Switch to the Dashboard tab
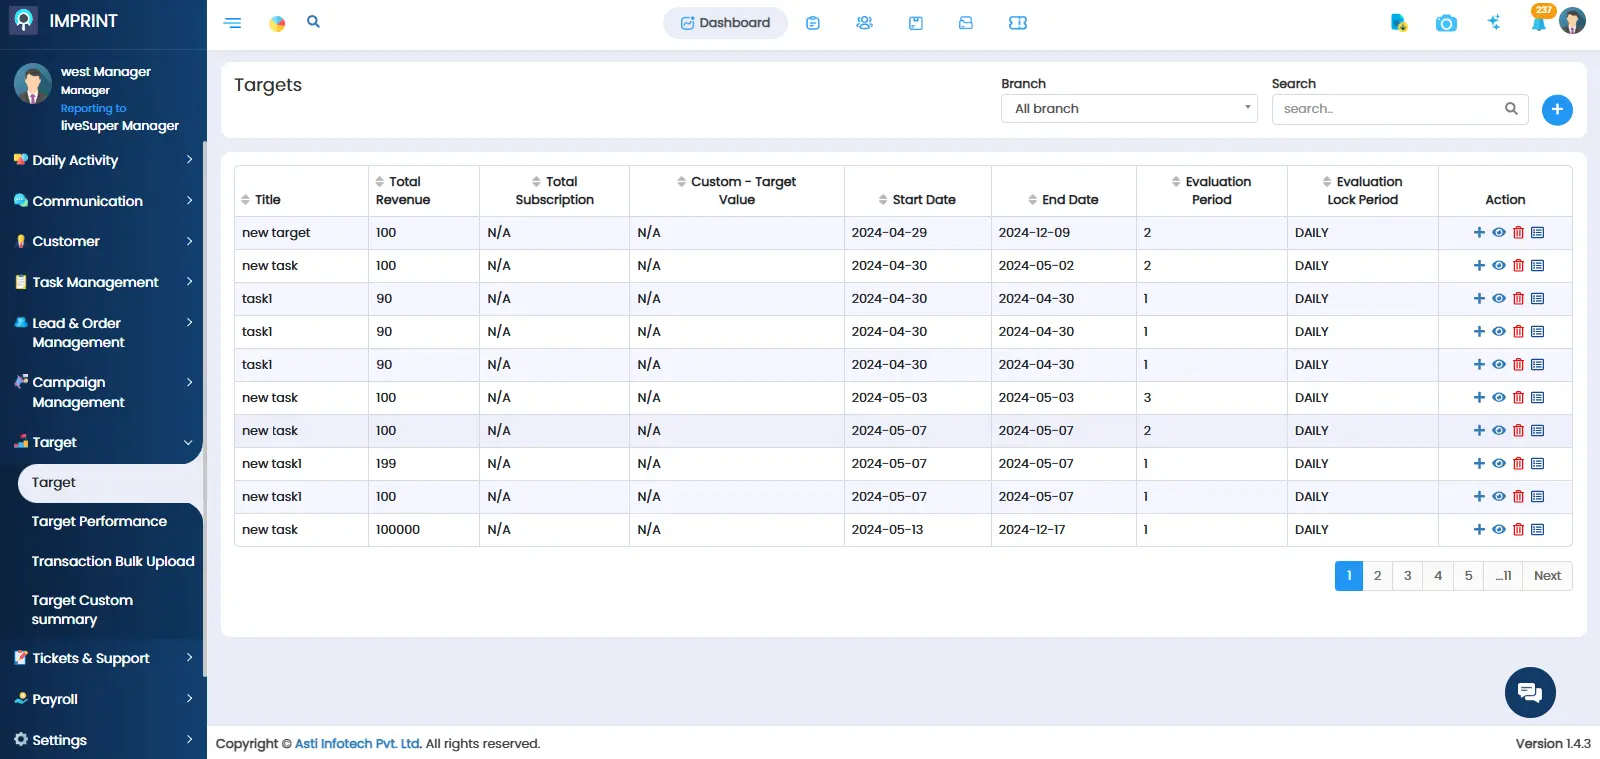 click(725, 23)
